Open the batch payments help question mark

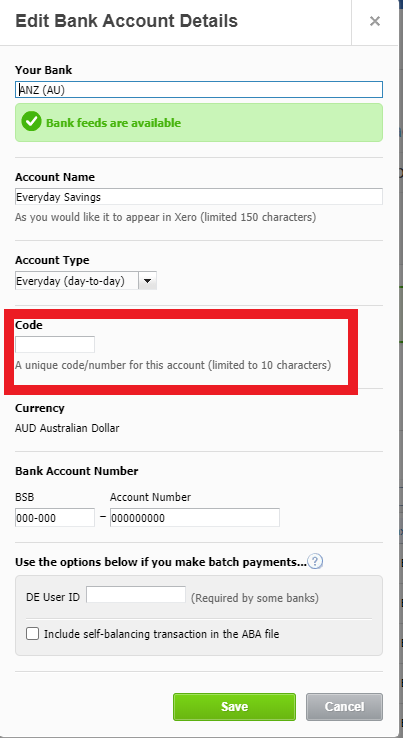coord(315,562)
